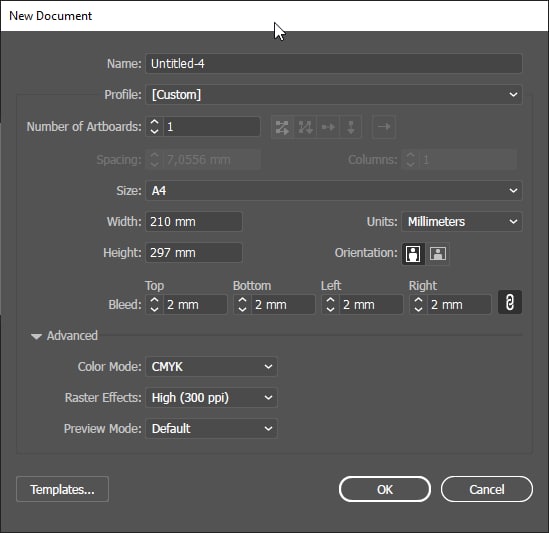Choose Arrange by Column artboard icon
This screenshot has width=549, height=533.
350,127
